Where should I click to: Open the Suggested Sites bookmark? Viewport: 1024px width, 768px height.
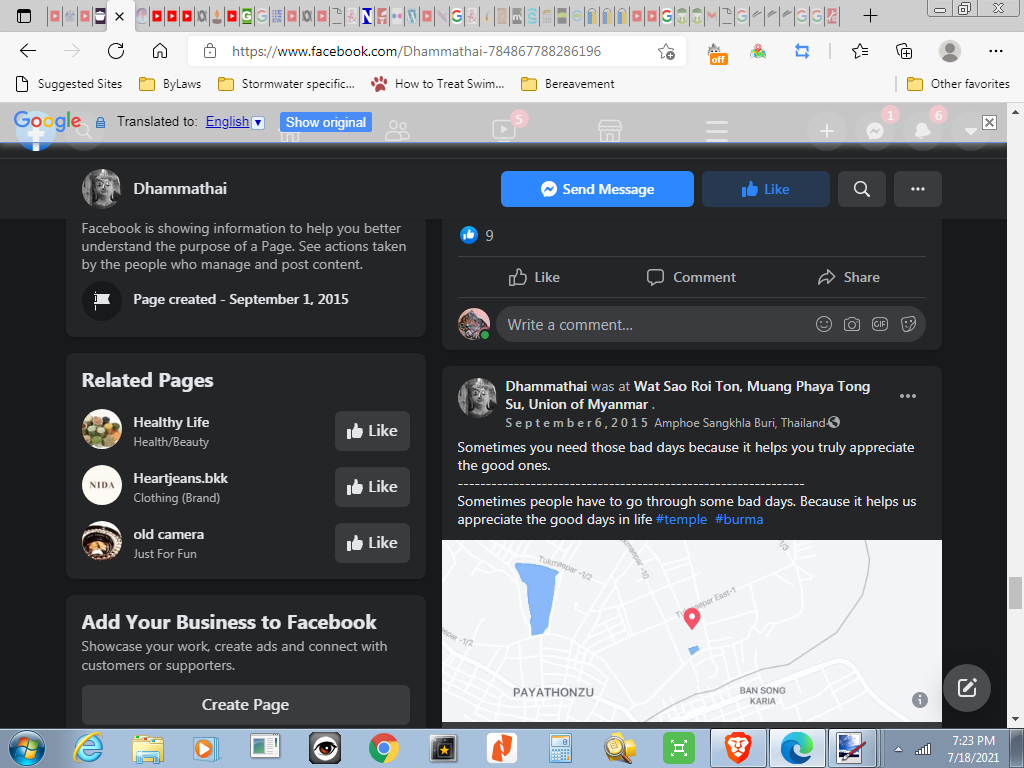point(69,84)
